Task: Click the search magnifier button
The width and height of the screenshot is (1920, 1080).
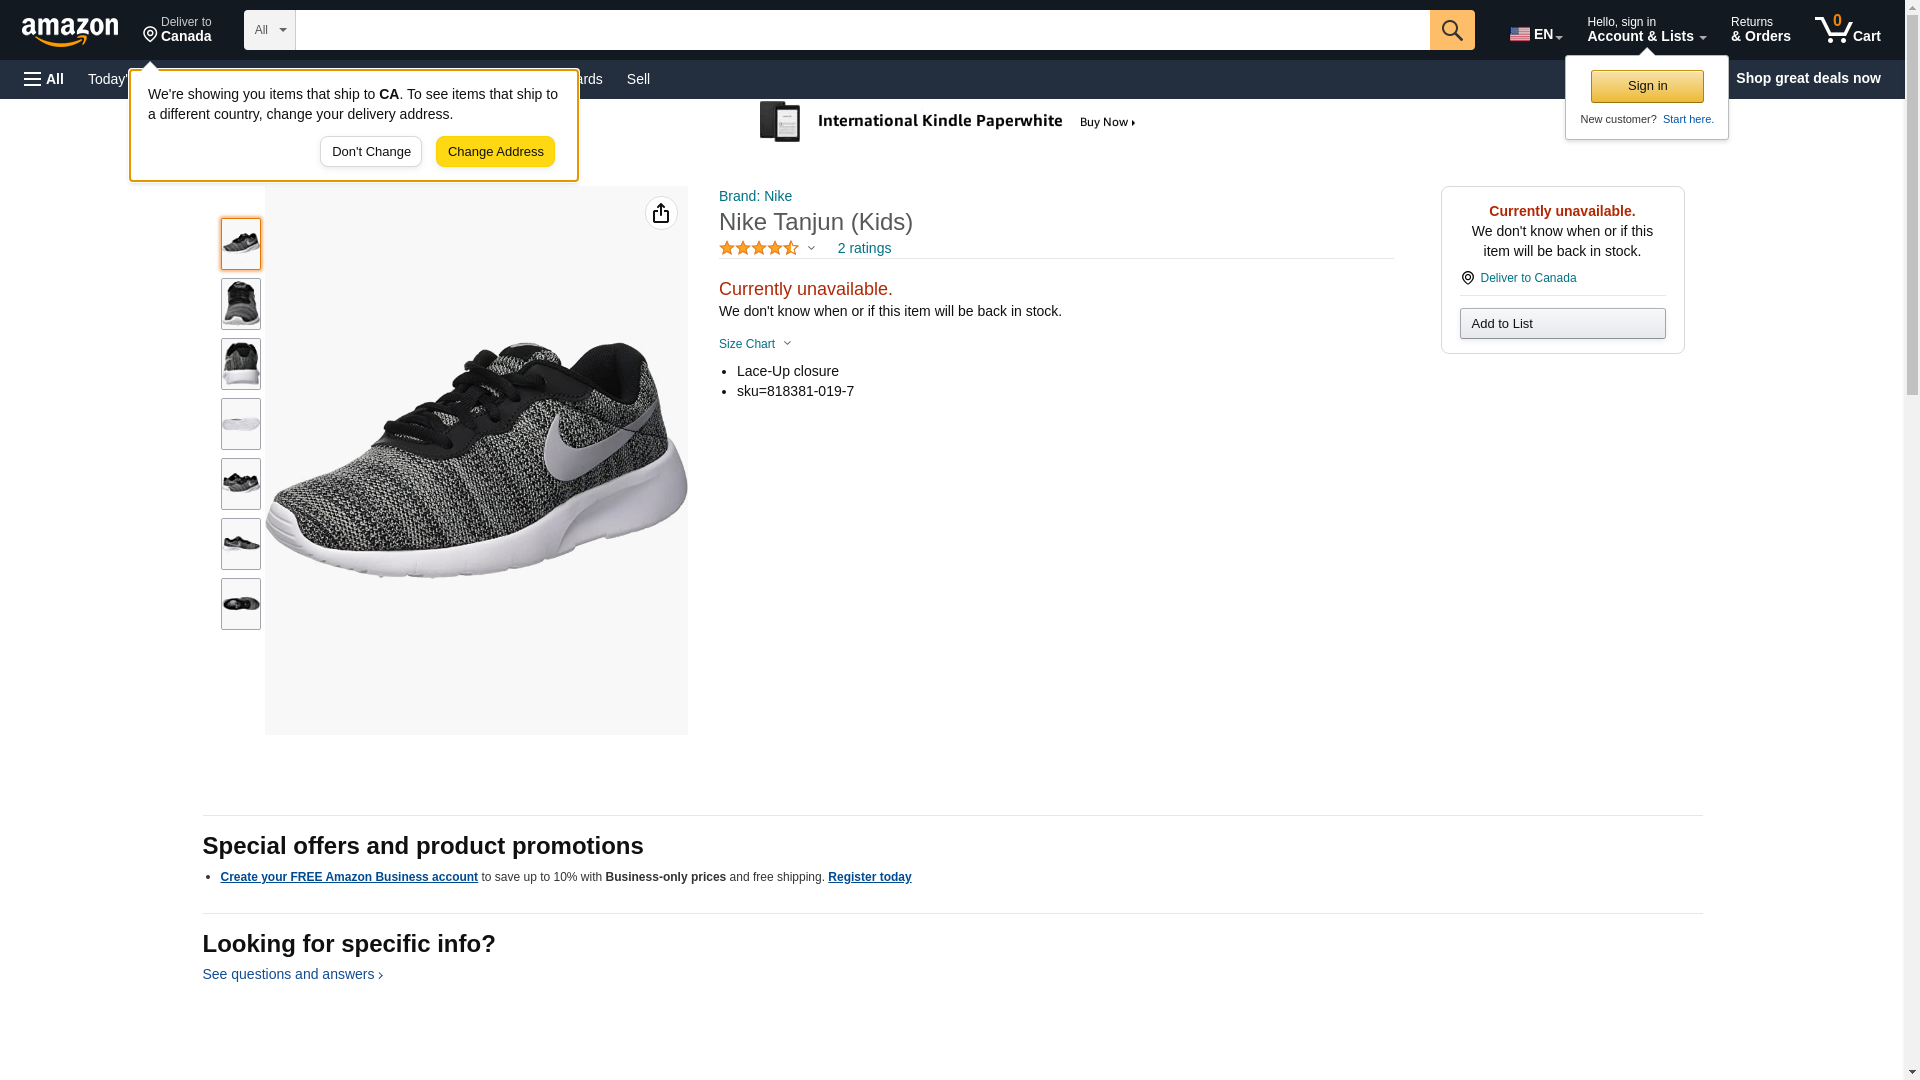Action: [1451, 30]
